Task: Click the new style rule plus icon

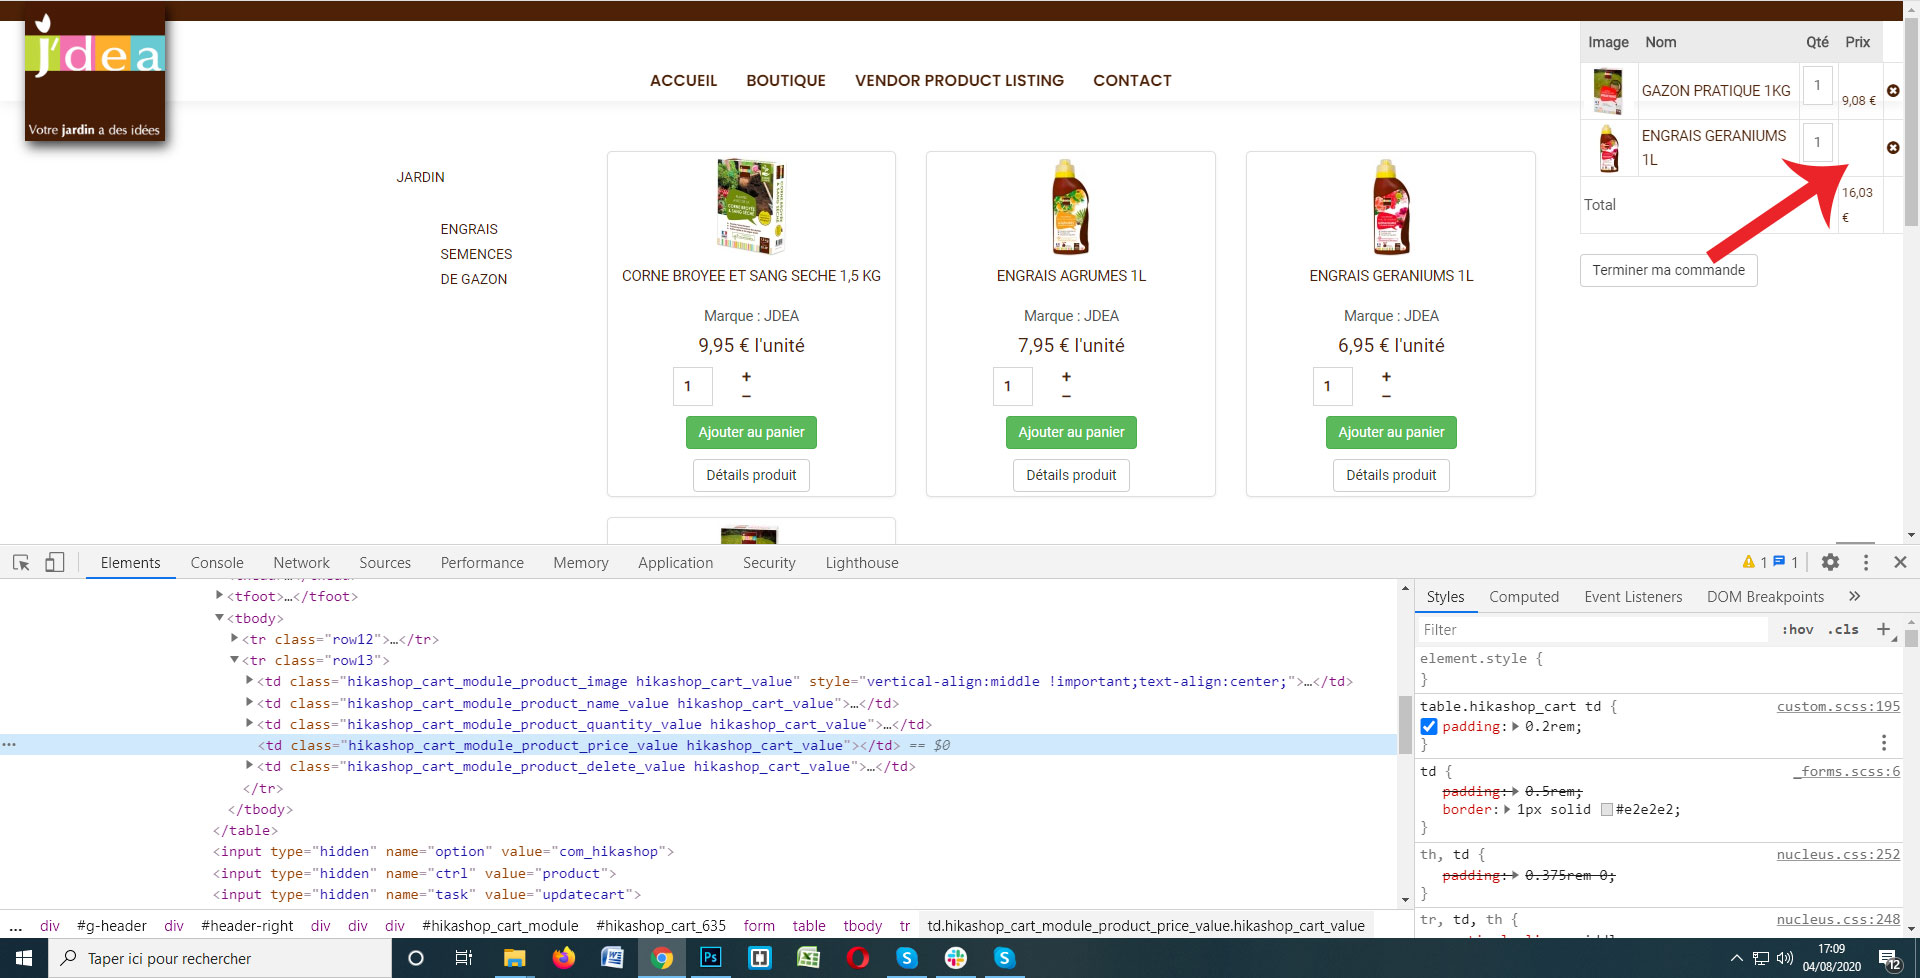Action: point(1883,629)
